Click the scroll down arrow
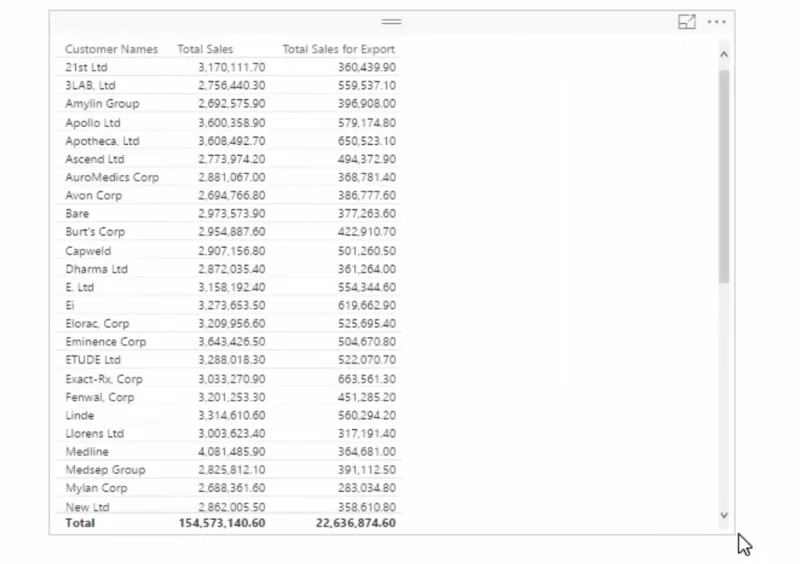Viewport: 800px width, 564px height. tap(723, 515)
